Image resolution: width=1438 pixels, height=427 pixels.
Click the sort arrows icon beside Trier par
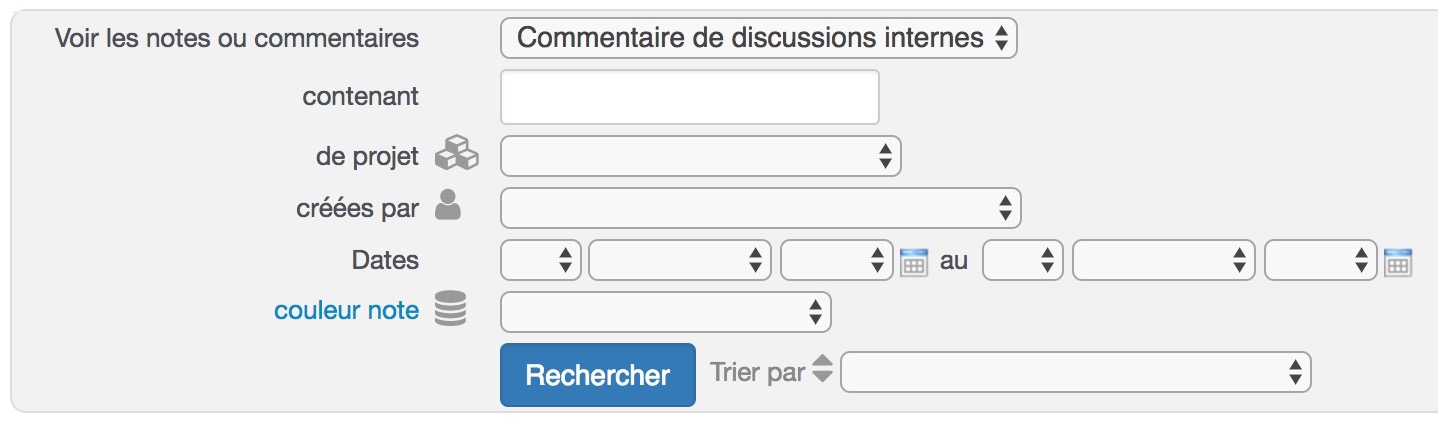point(821,369)
